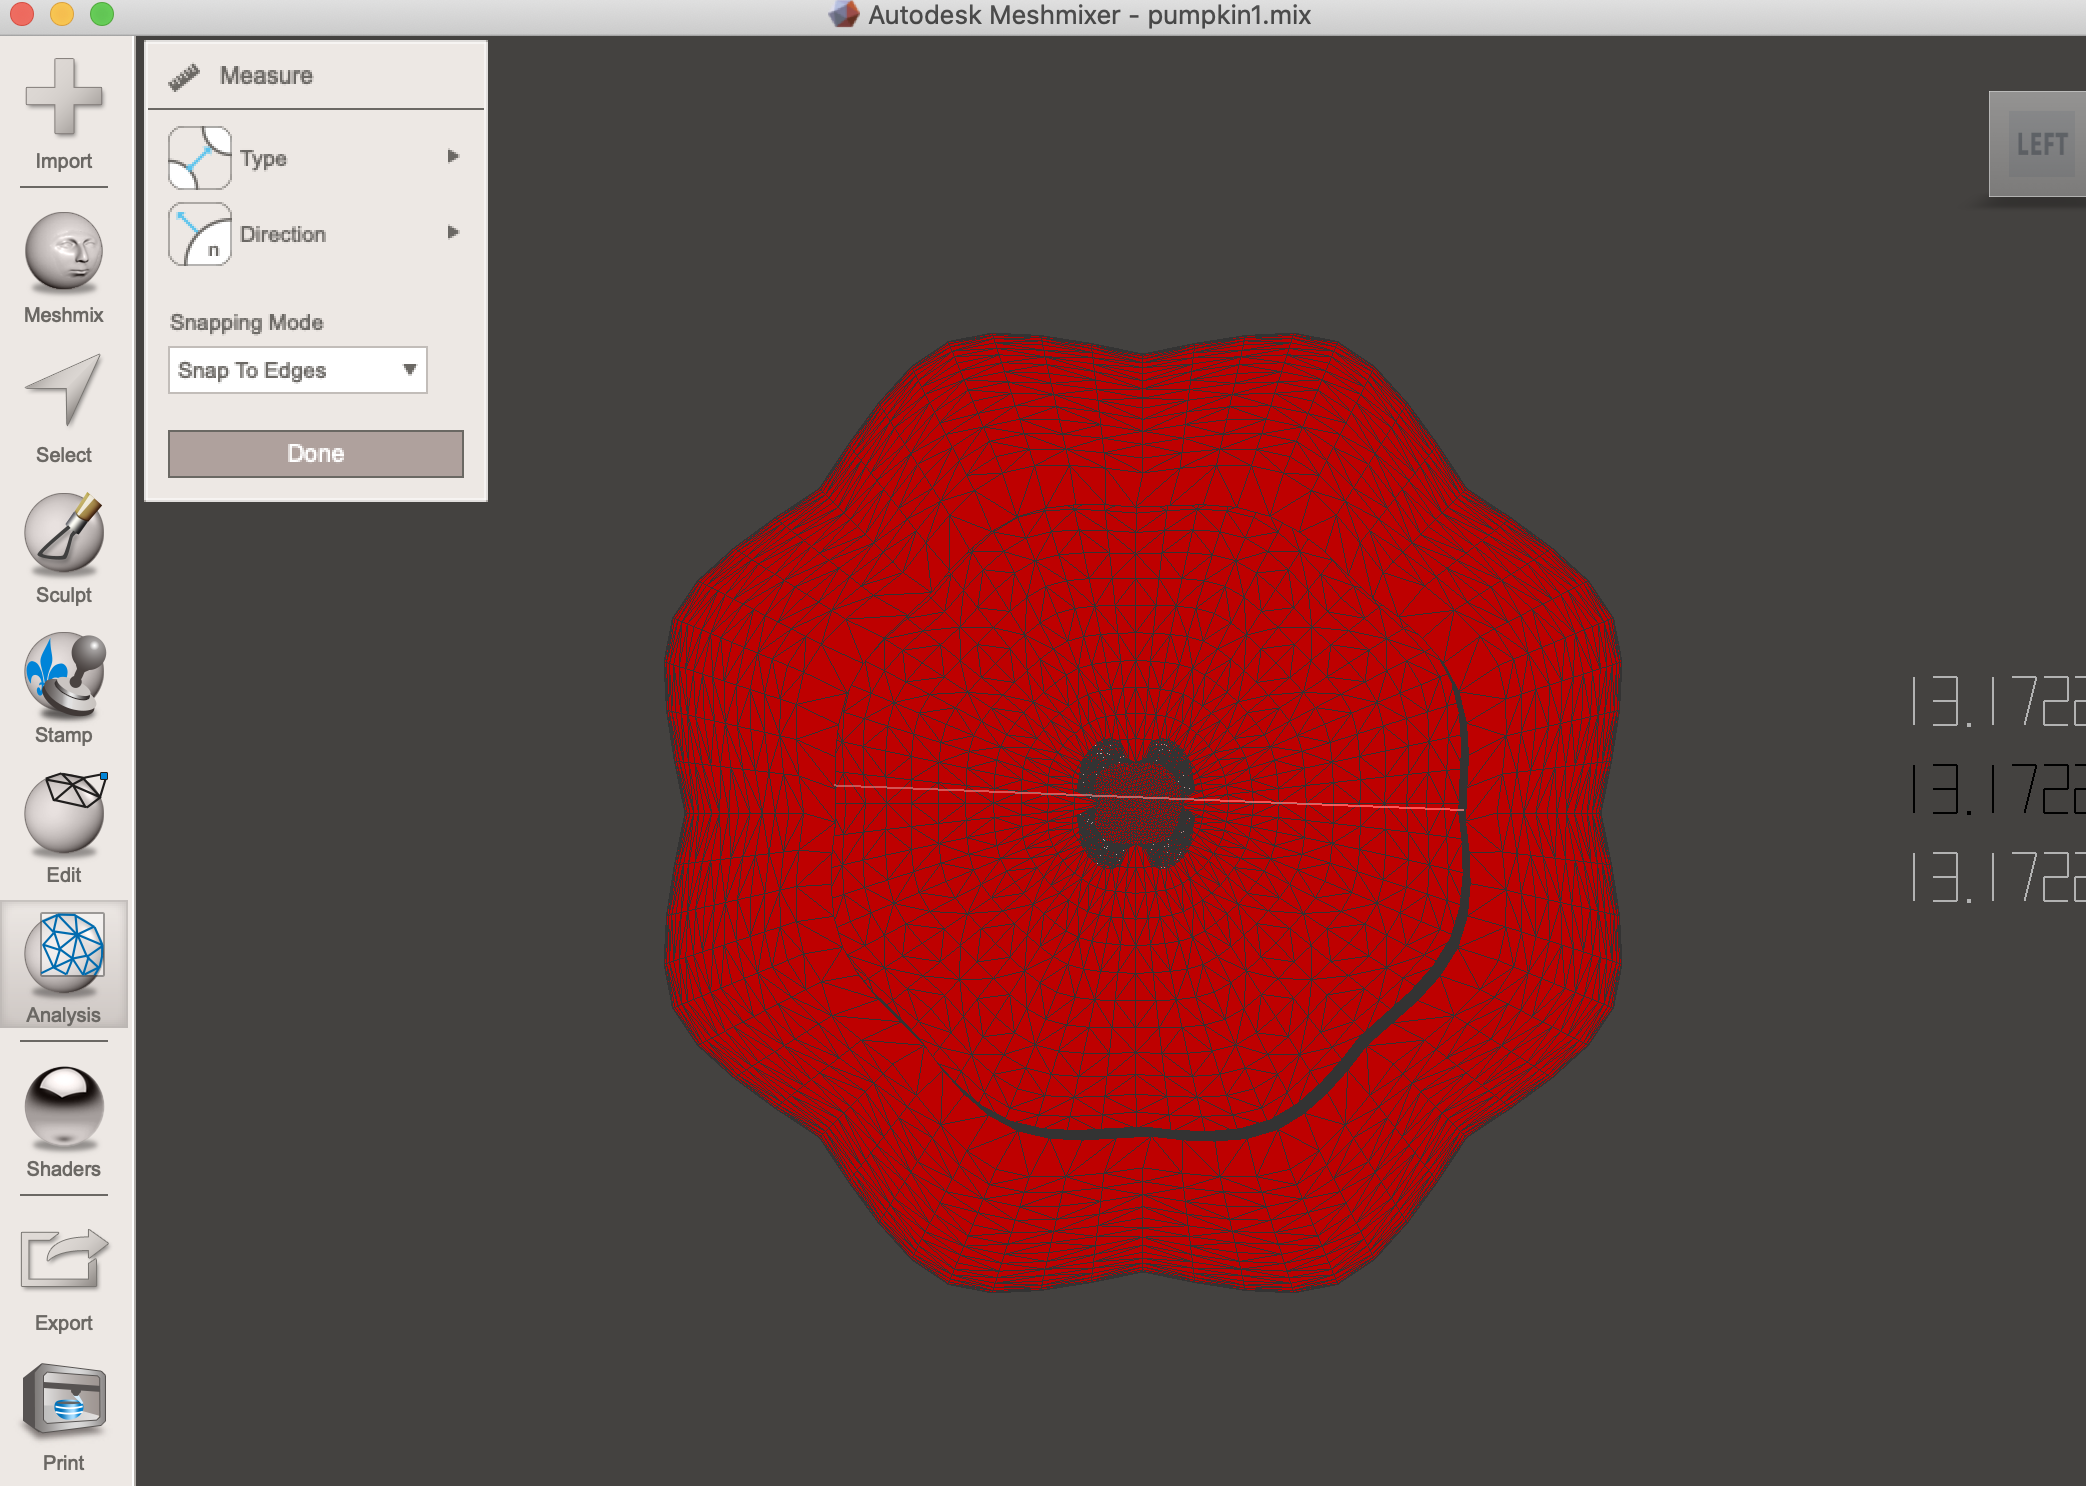Toggle the Analysis tool panel
2086x1486 pixels.
pyautogui.click(x=63, y=953)
